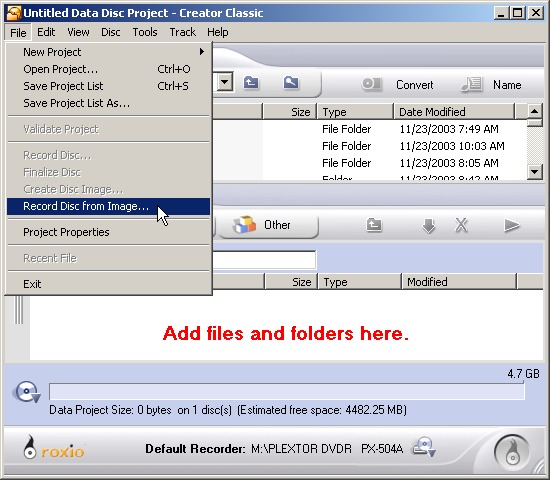This screenshot has height=480, width=550.
Task: Click the add-to-project down arrow icon
Action: [428, 225]
